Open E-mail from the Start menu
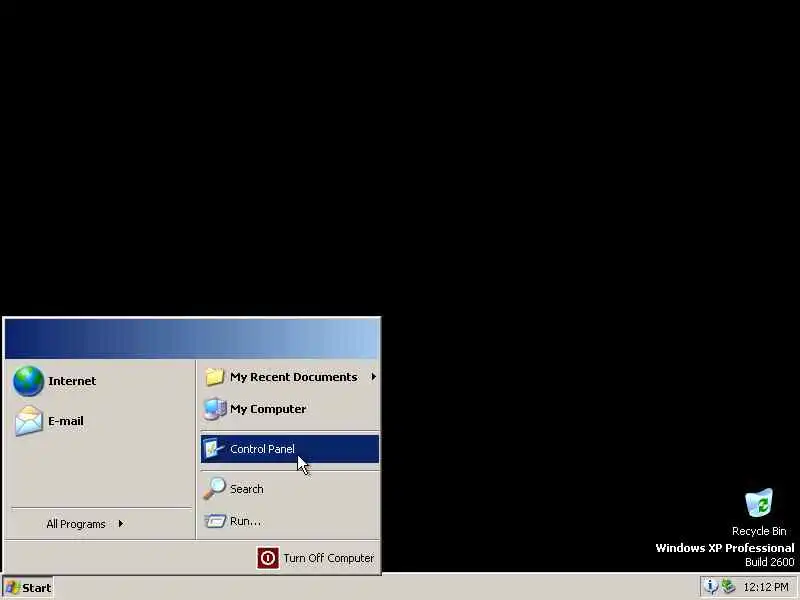This screenshot has height=600, width=800. tap(101, 421)
